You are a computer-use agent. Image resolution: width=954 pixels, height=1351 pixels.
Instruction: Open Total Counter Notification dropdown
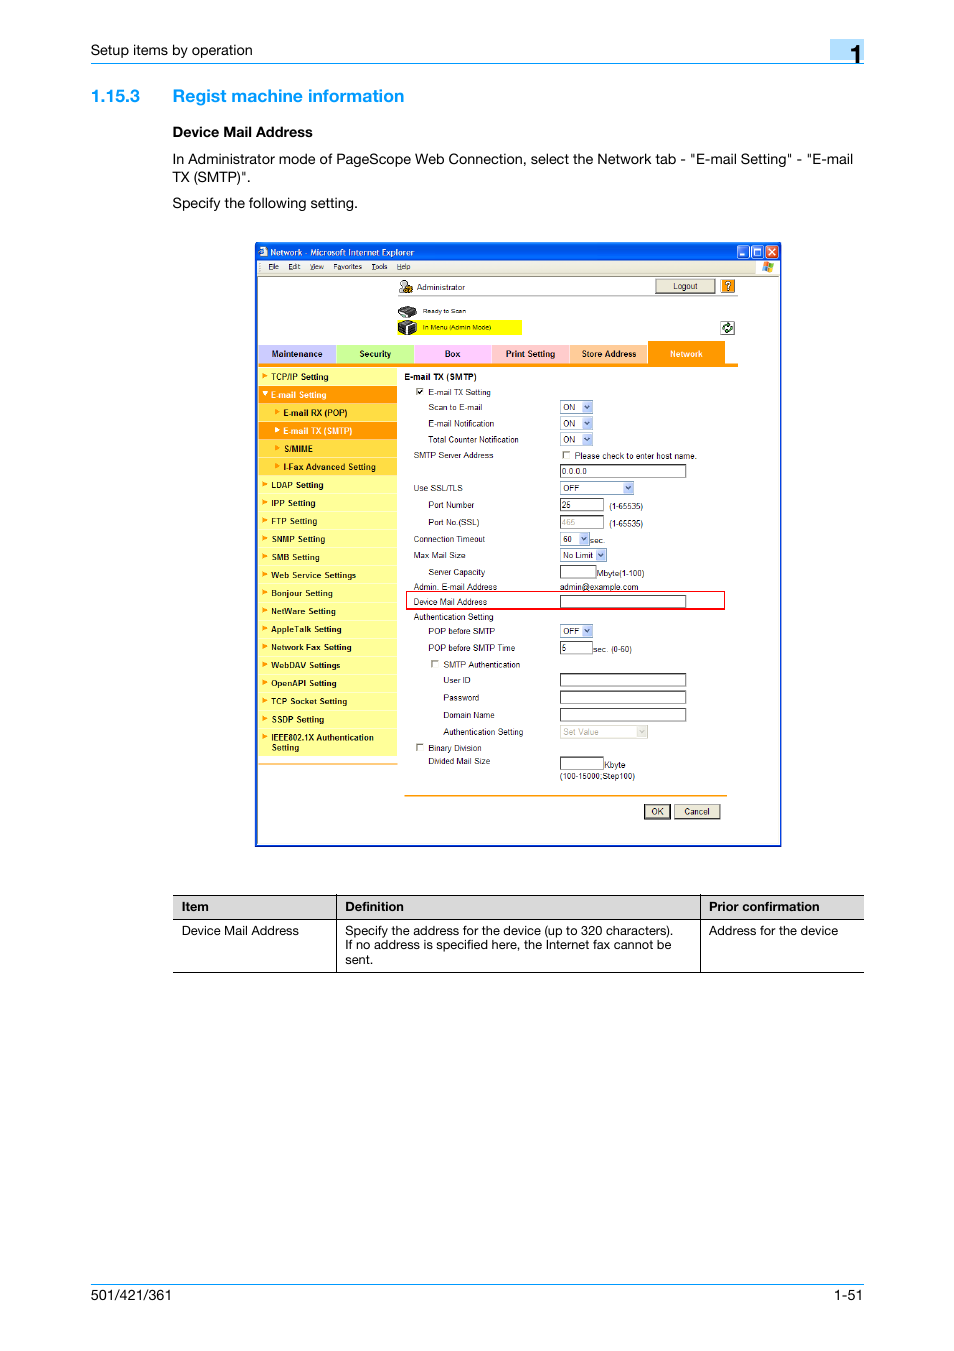click(x=576, y=439)
